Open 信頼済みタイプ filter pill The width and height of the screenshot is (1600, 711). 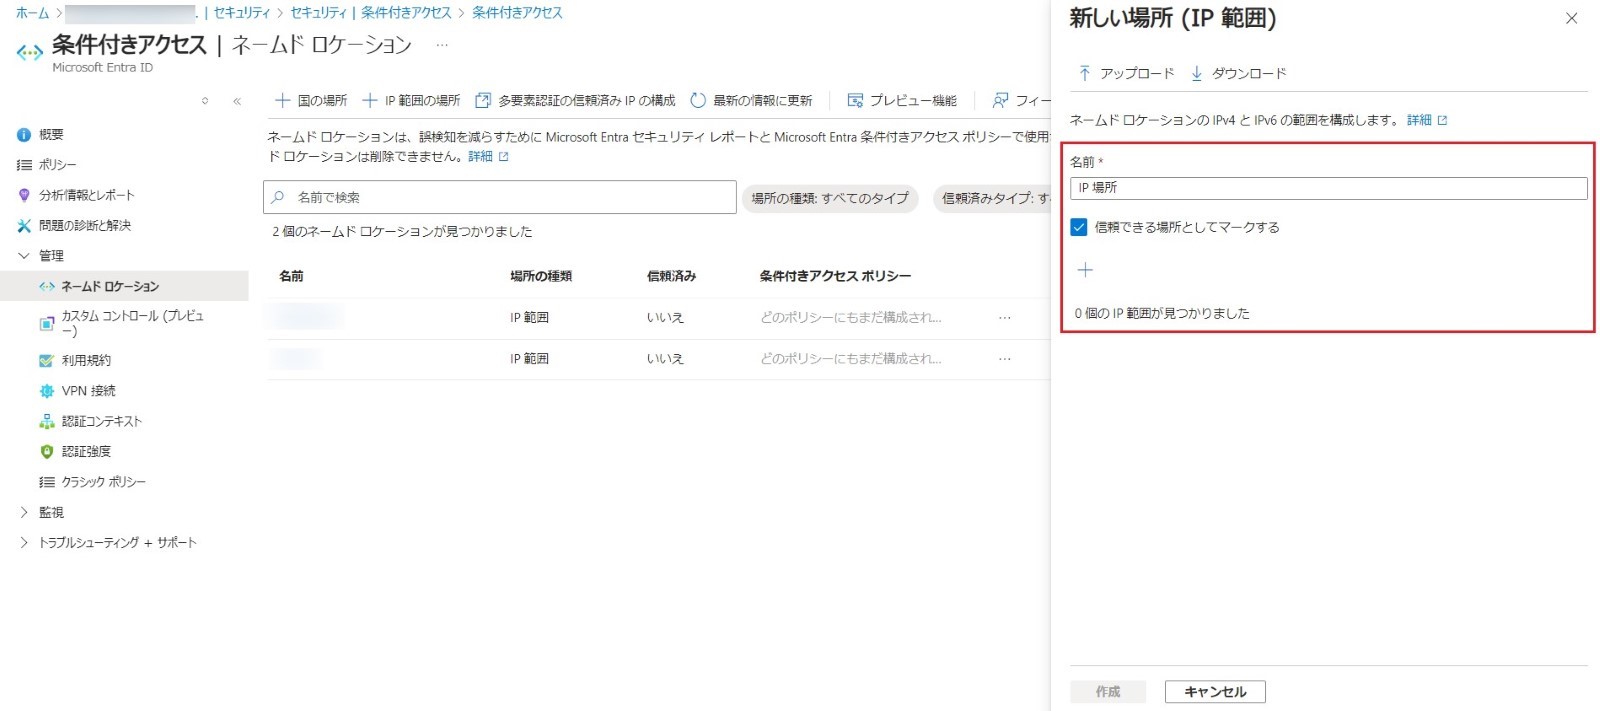992,198
